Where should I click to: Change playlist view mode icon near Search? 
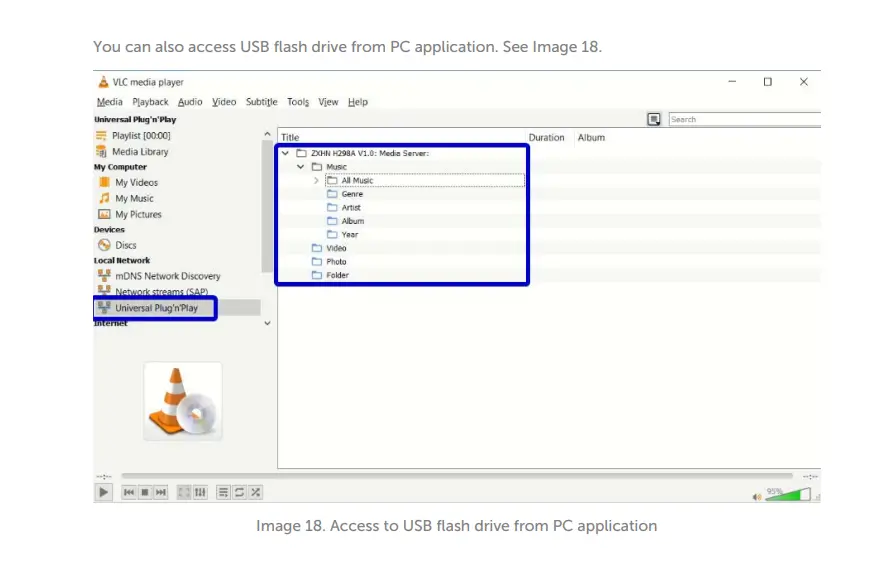(x=654, y=119)
